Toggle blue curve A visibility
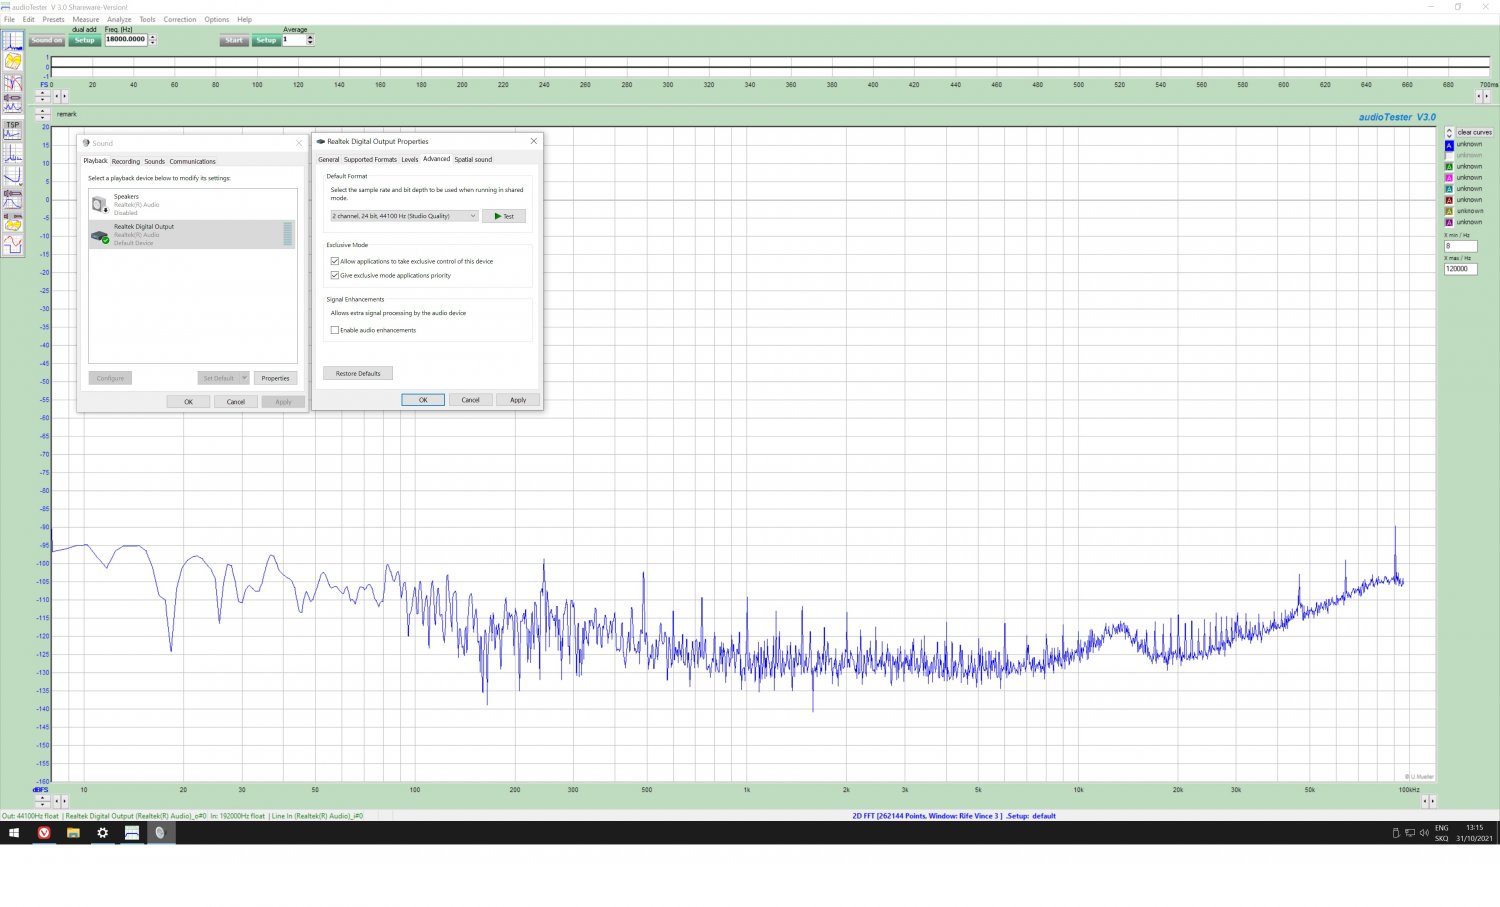The height and width of the screenshot is (907, 1500). coord(1449,144)
